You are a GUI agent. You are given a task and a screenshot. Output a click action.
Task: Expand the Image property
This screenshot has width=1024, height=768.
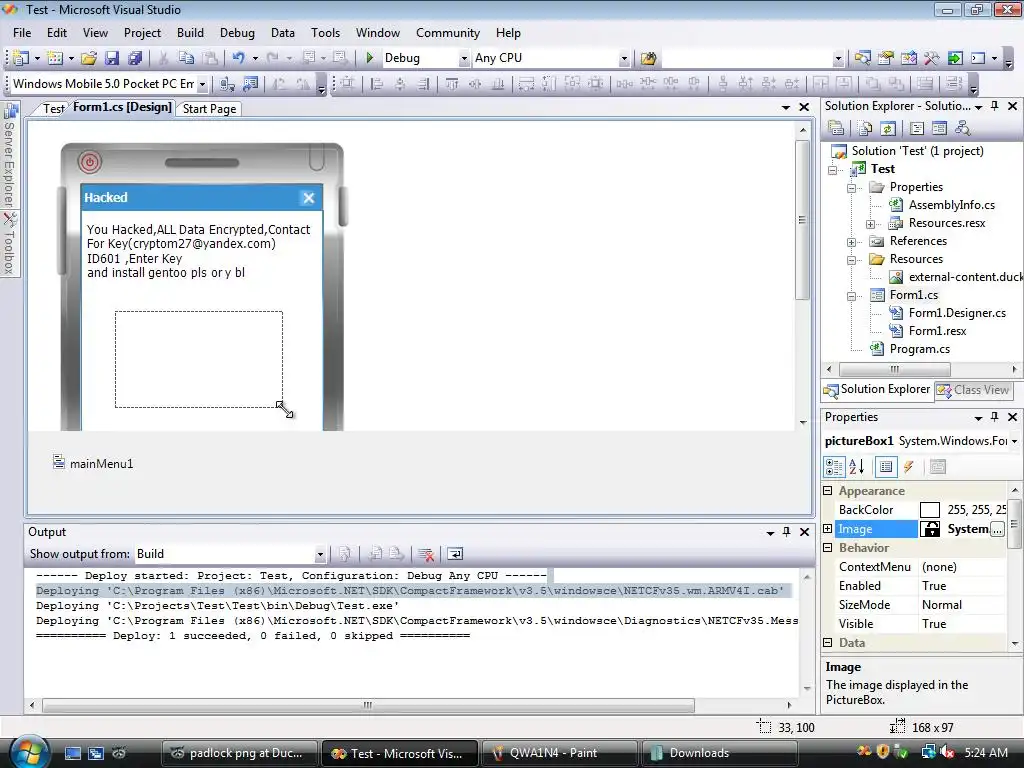click(828, 528)
